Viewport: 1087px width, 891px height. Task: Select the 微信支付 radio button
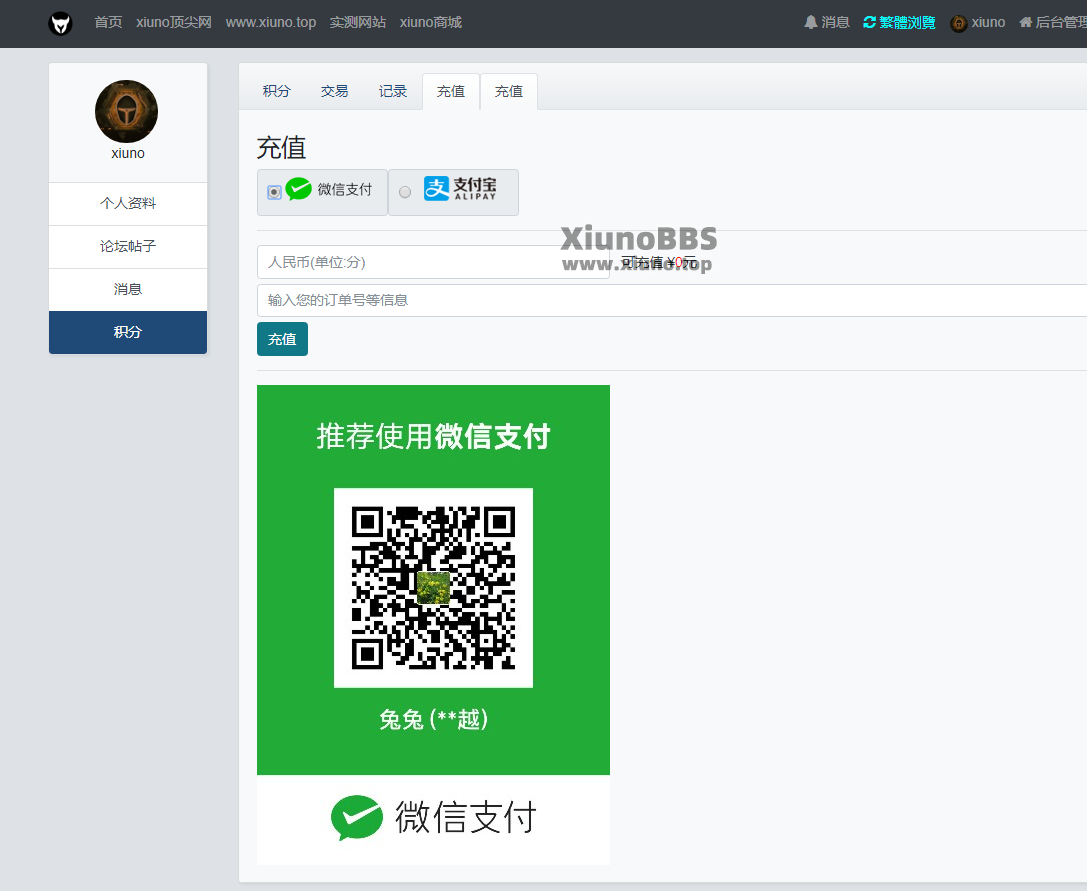coord(274,192)
